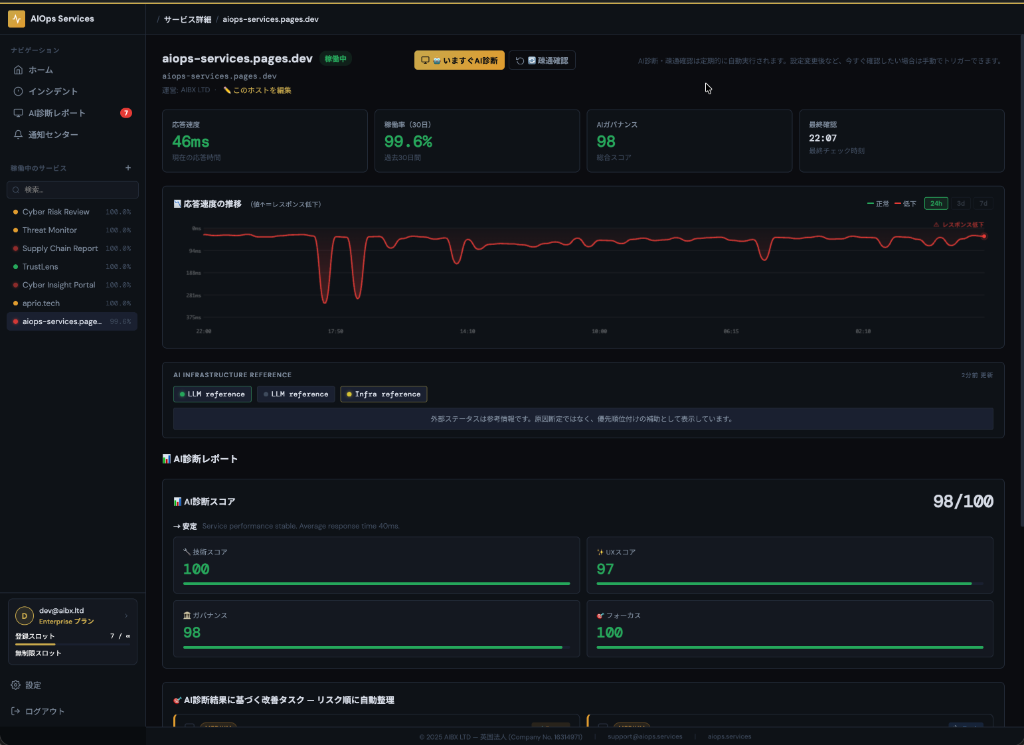Open 設定 via the gear icon

(15, 685)
